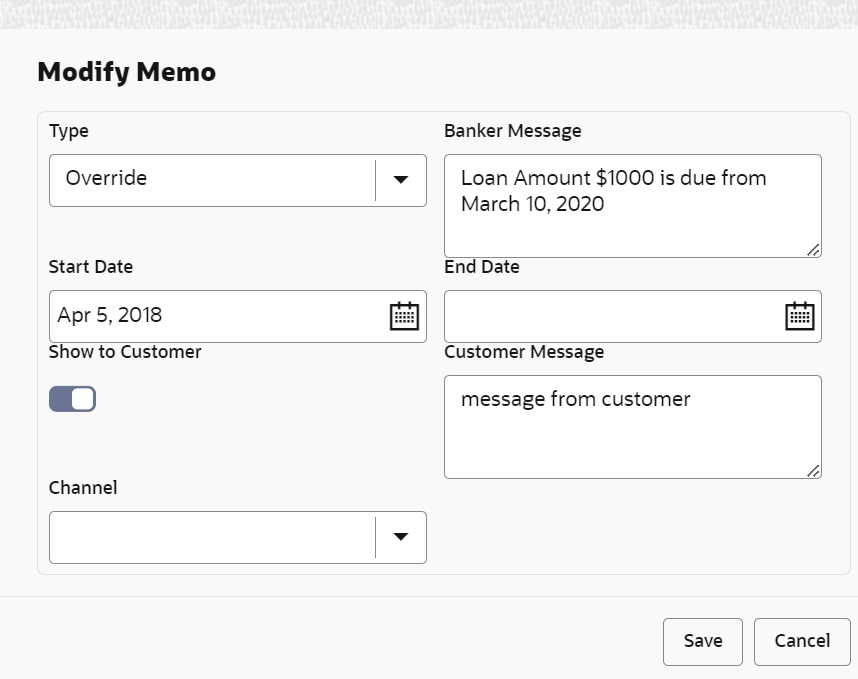Click inside the empty Channel combo box
This screenshot has height=679, width=858.
click(x=210, y=537)
